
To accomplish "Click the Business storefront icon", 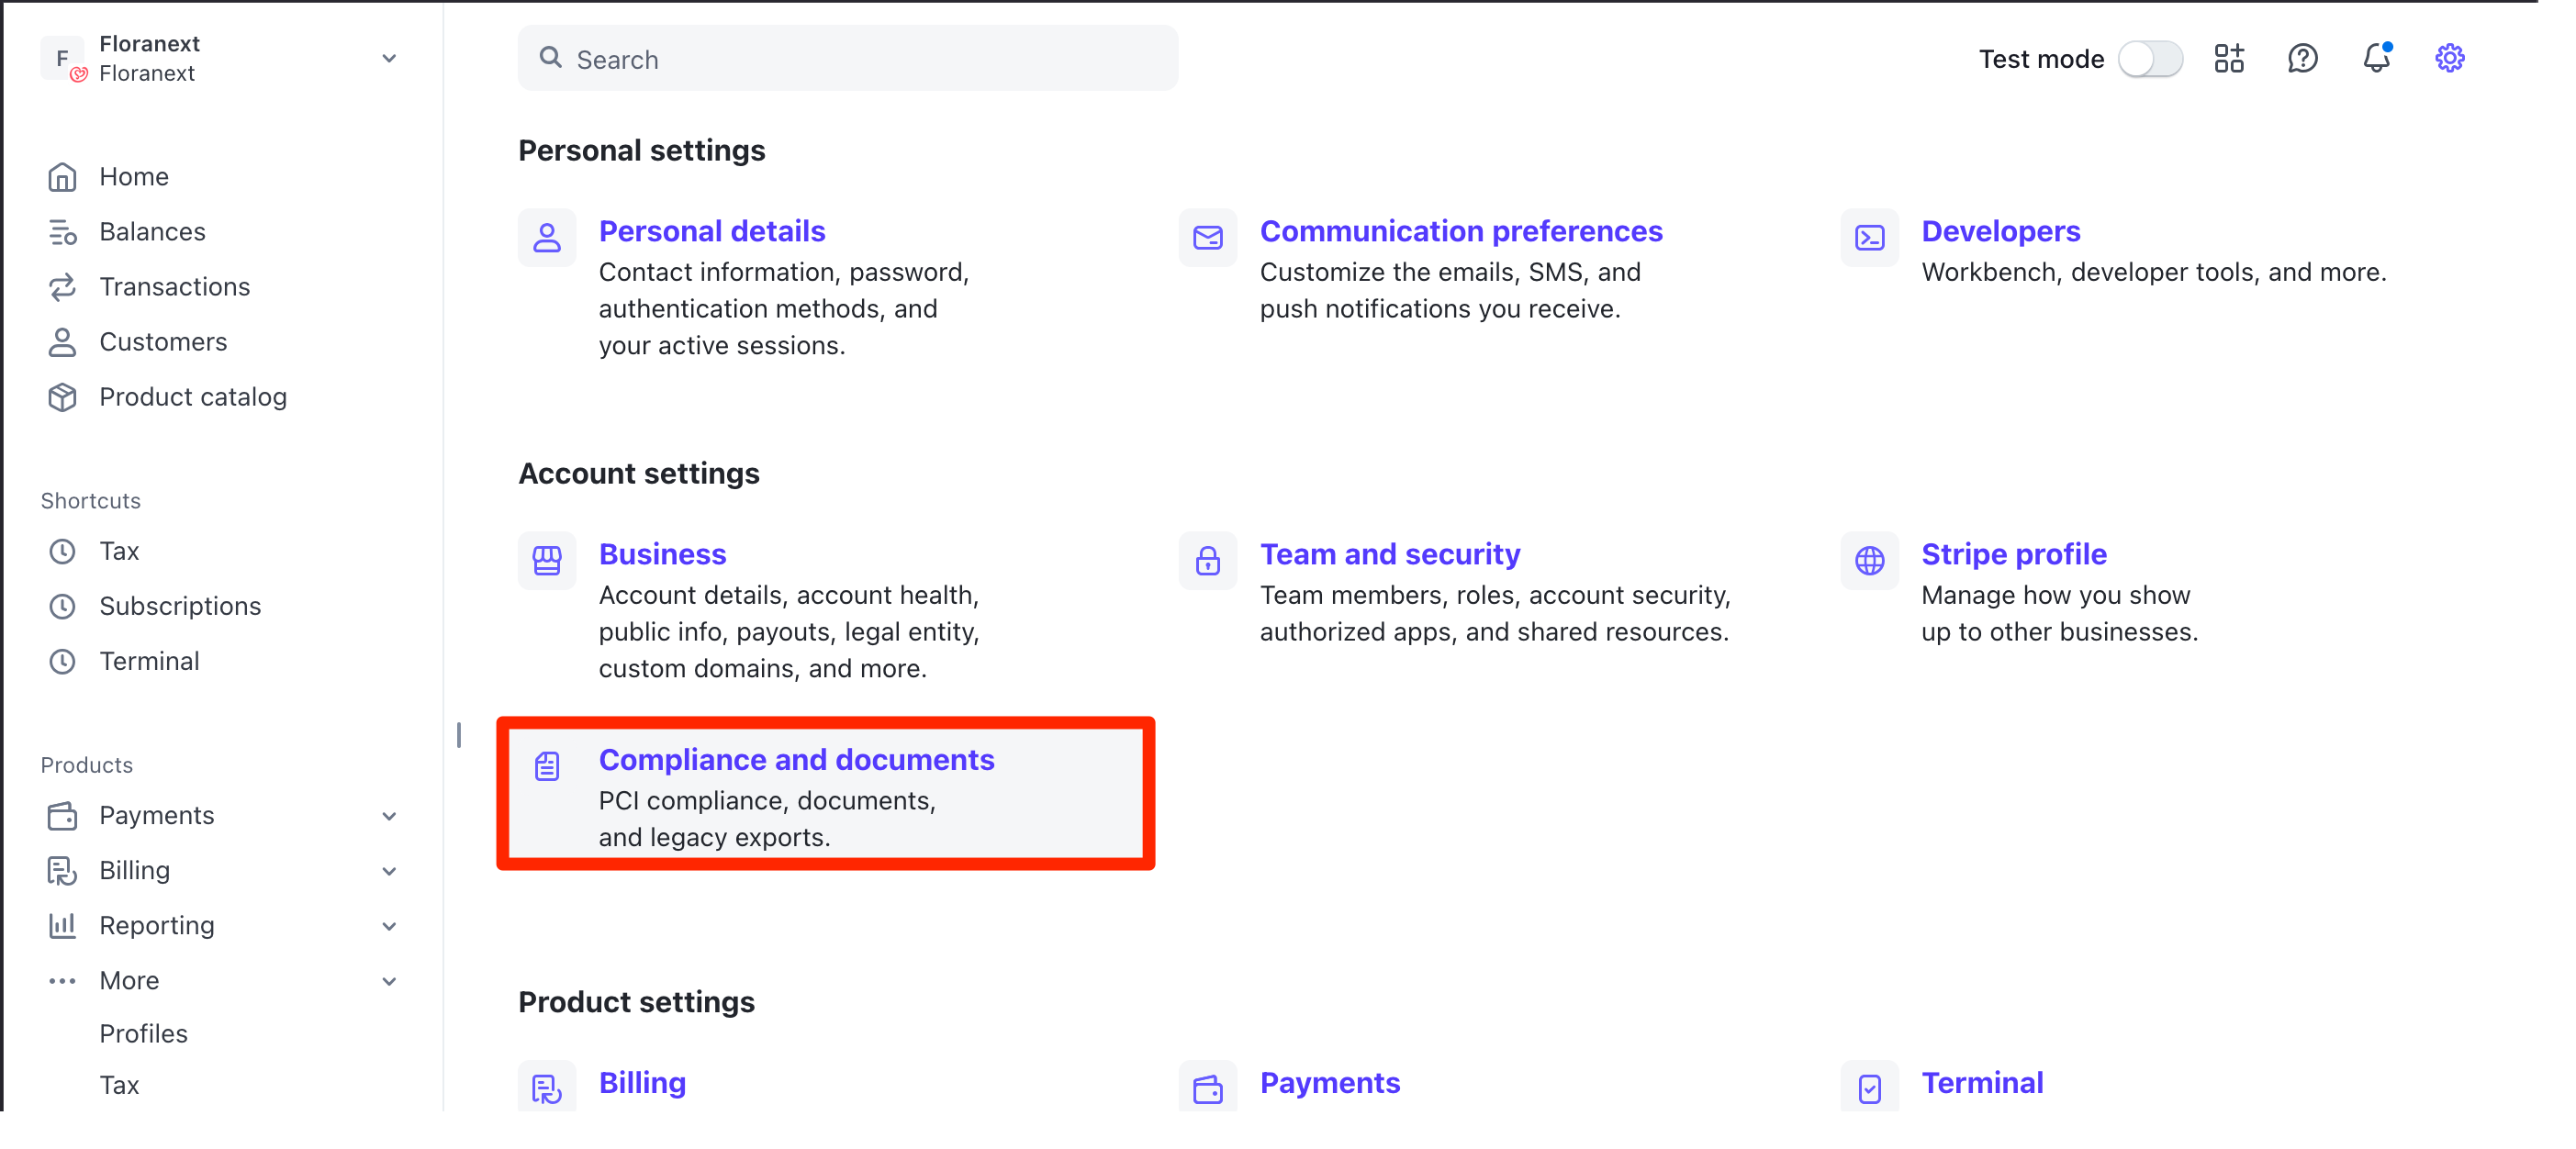I will (x=547, y=560).
